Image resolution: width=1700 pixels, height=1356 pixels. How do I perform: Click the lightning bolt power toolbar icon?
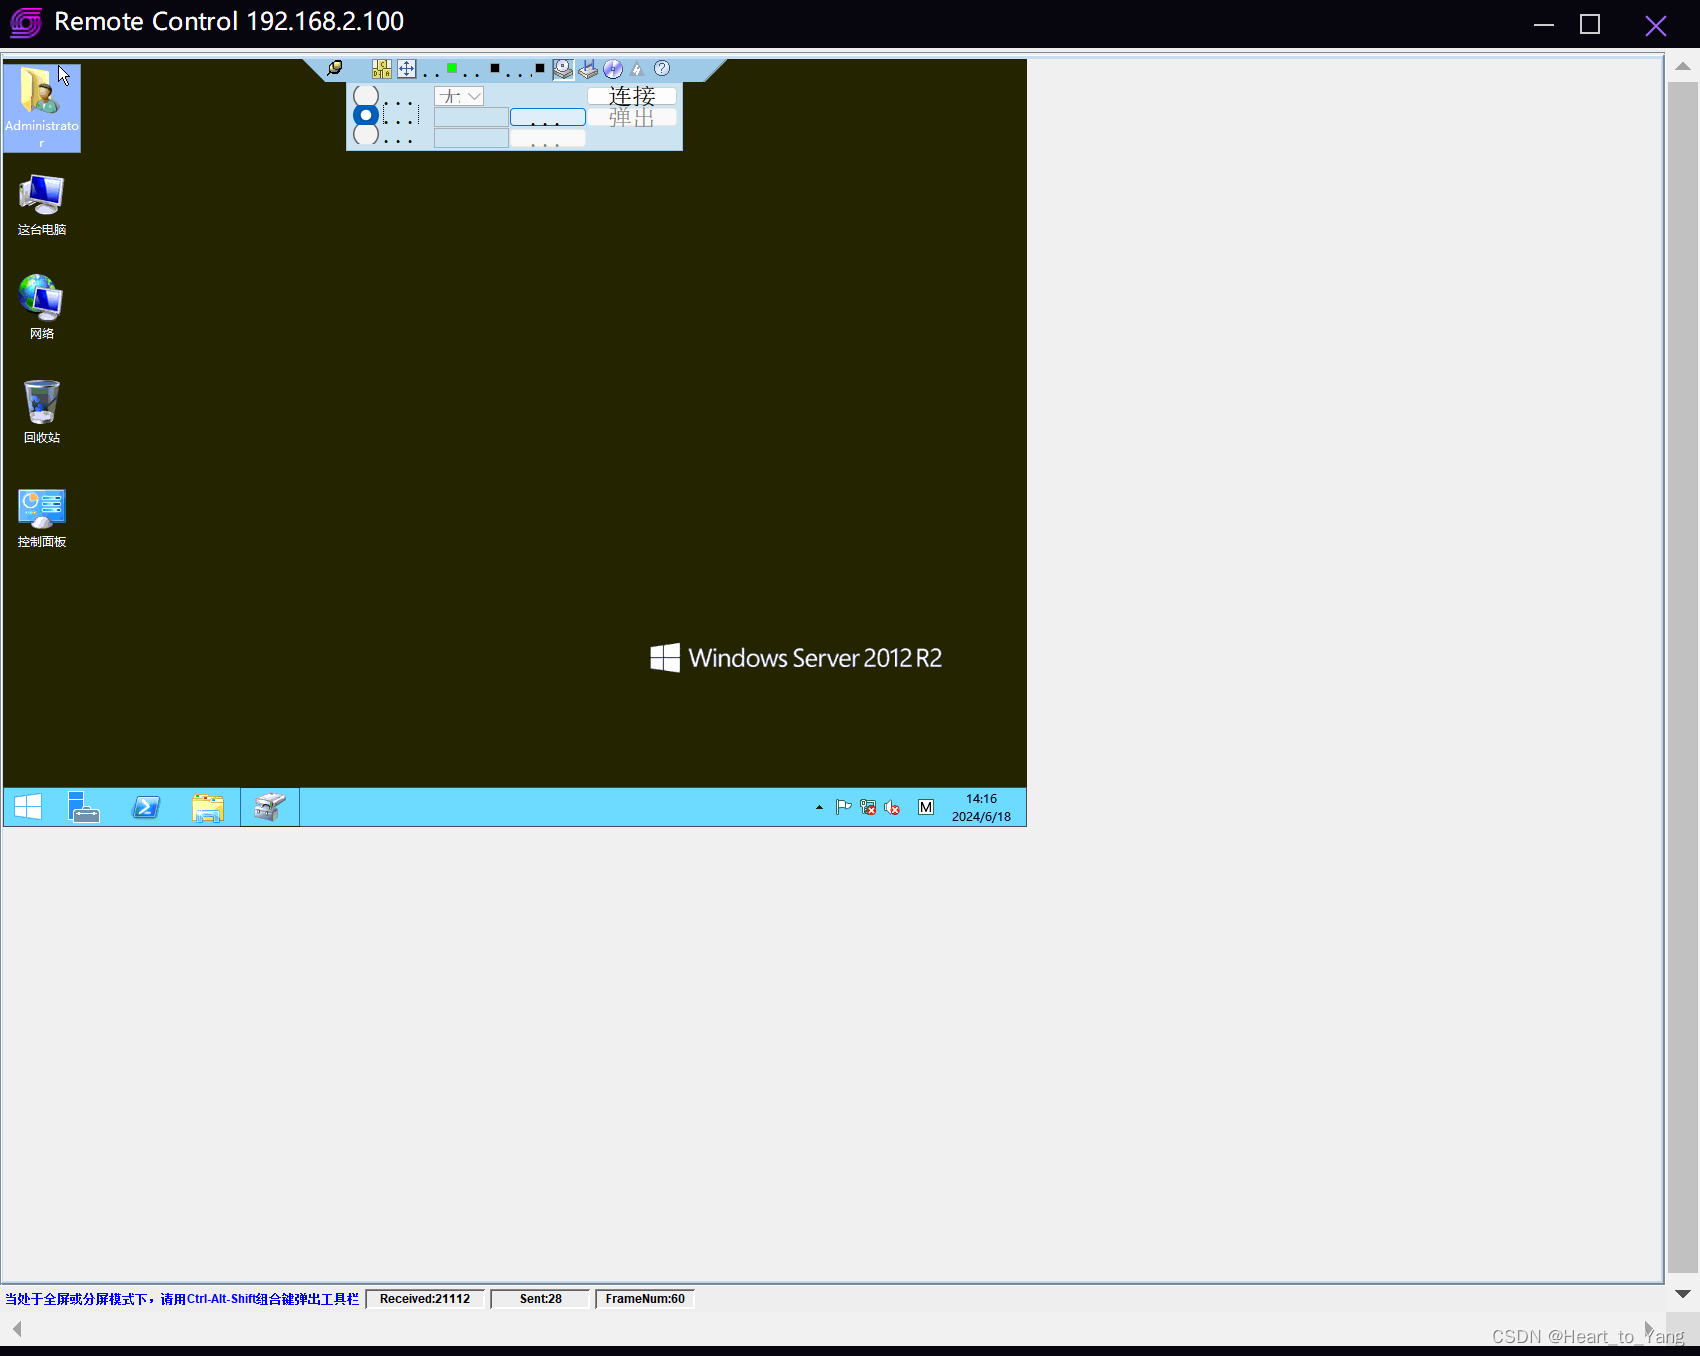[x=637, y=69]
